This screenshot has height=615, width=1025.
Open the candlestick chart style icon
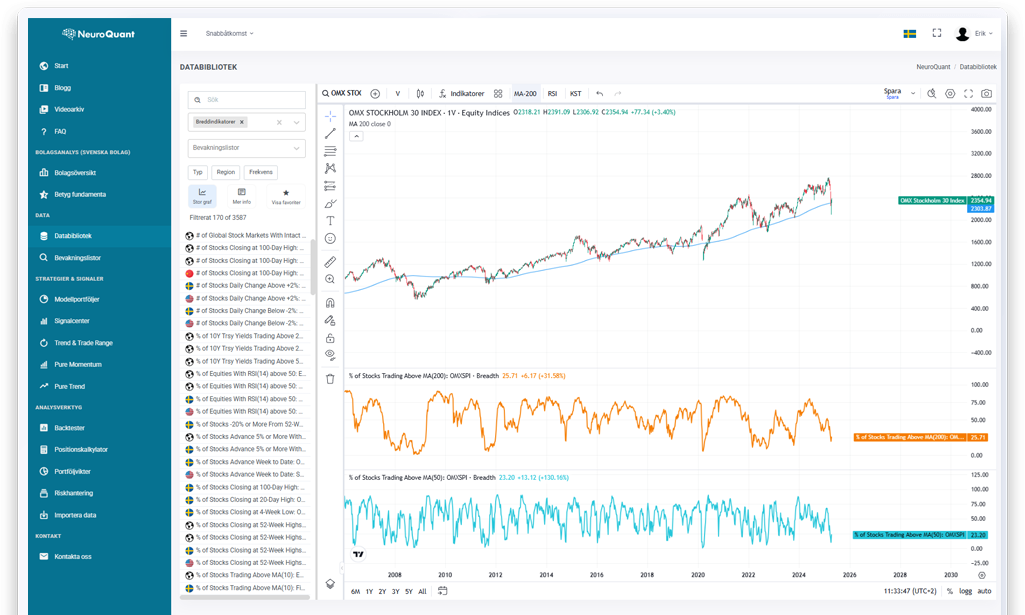point(421,93)
